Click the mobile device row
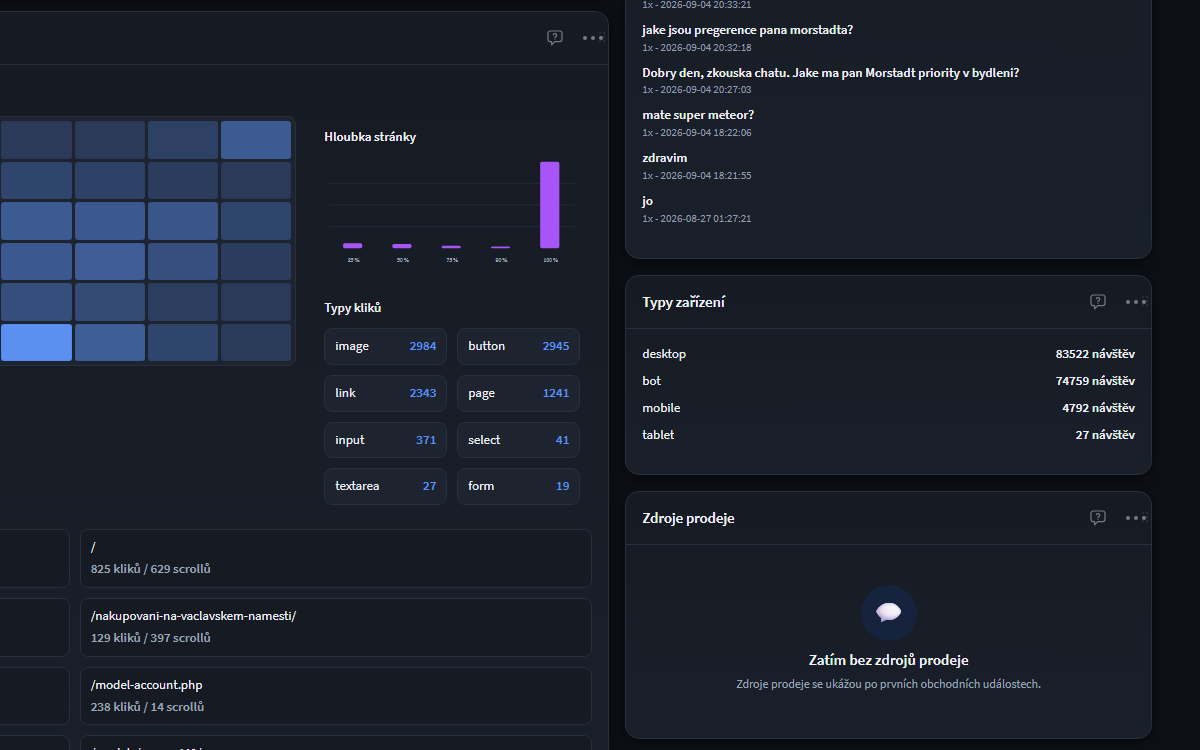 pos(888,408)
